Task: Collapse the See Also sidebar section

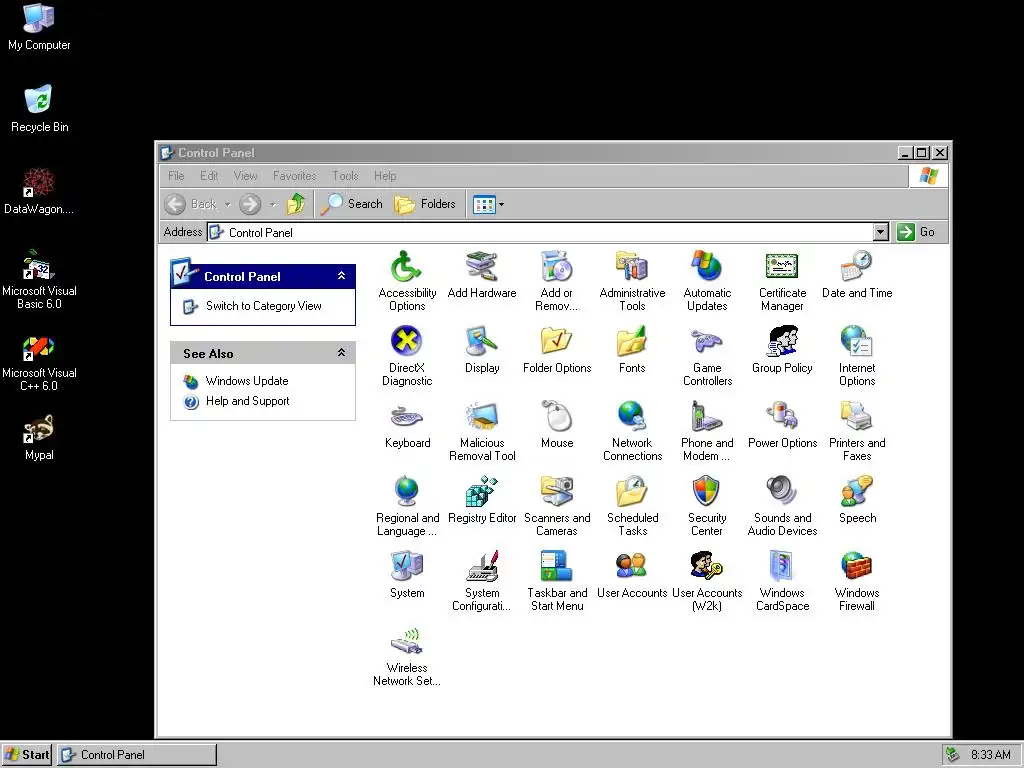Action: pyautogui.click(x=341, y=353)
